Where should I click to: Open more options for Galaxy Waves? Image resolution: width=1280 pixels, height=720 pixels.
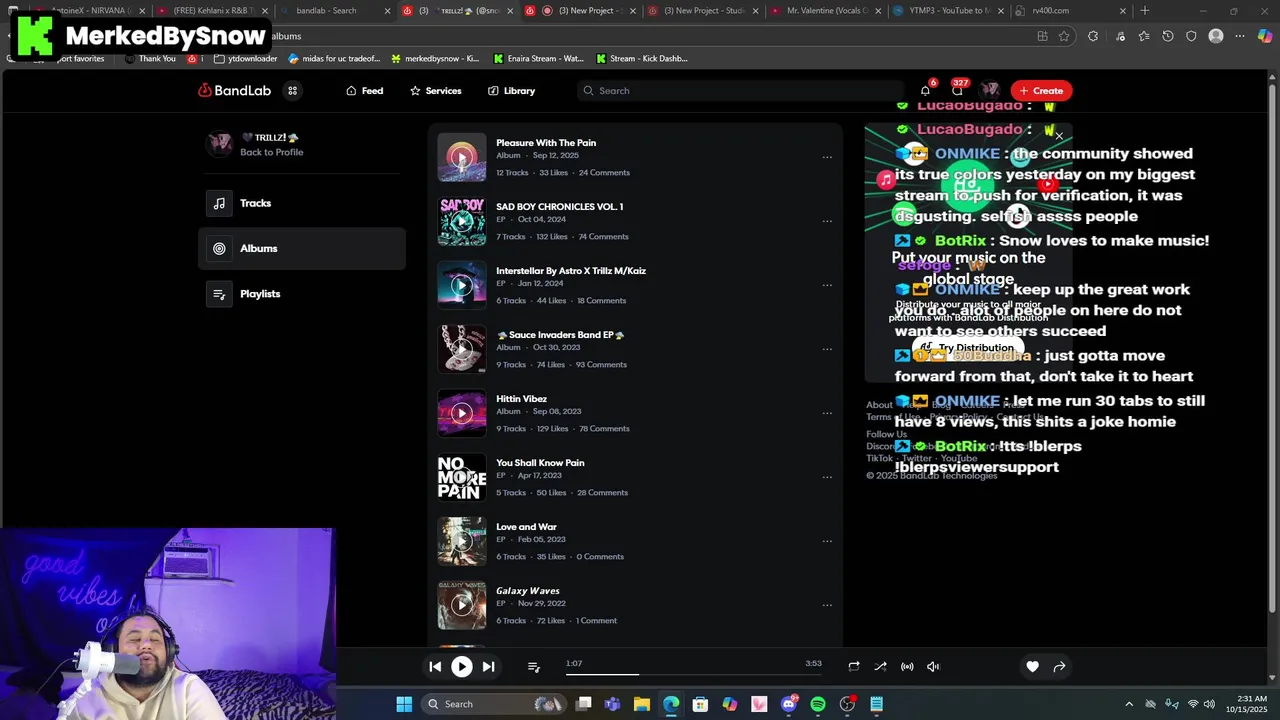(827, 605)
